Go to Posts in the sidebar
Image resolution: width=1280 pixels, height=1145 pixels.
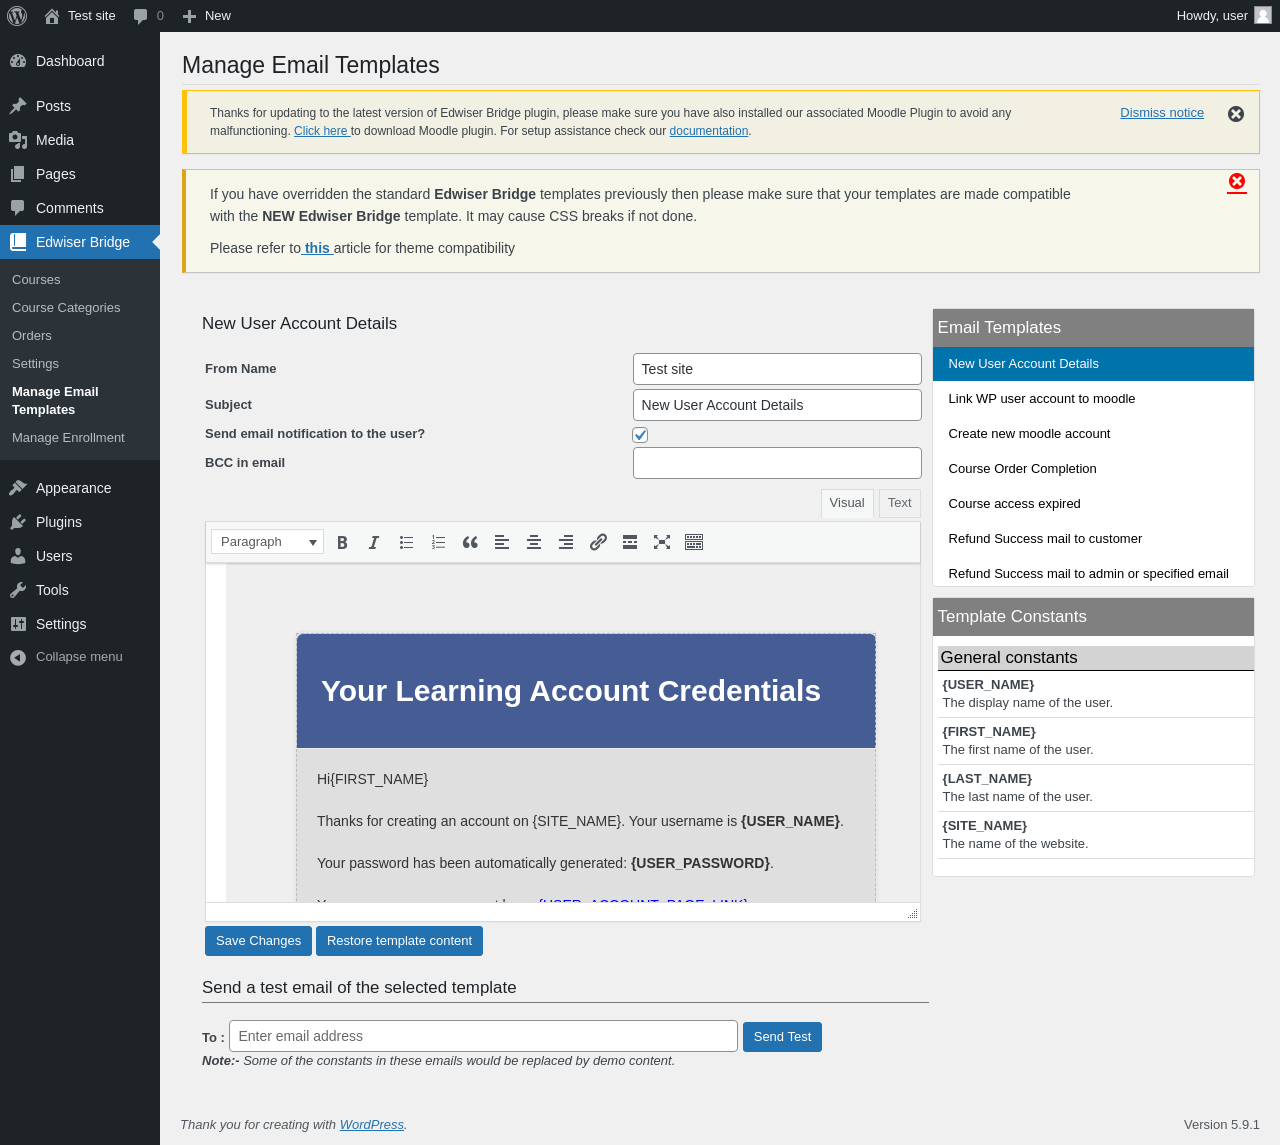[80, 106]
